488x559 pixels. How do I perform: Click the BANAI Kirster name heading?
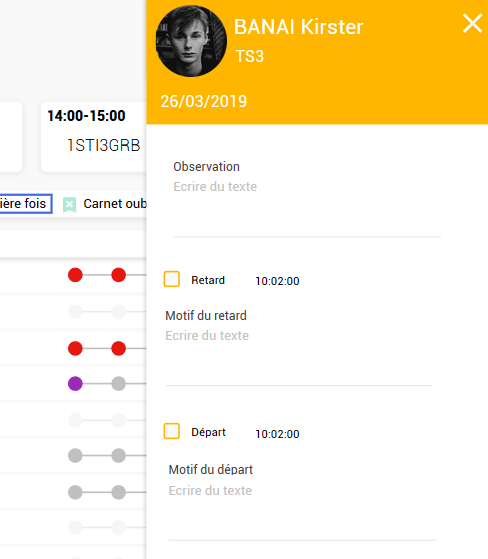pos(298,27)
